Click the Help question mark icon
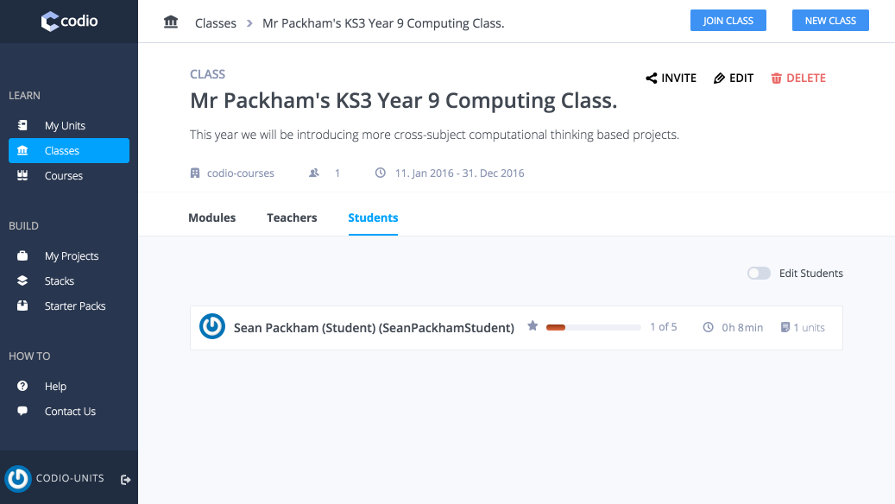Image resolution: width=895 pixels, height=504 pixels. pos(22,386)
